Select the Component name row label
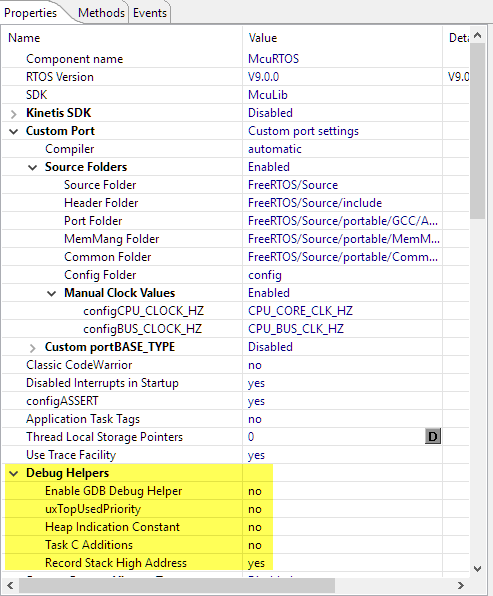The width and height of the screenshot is (493, 596). tap(75, 59)
